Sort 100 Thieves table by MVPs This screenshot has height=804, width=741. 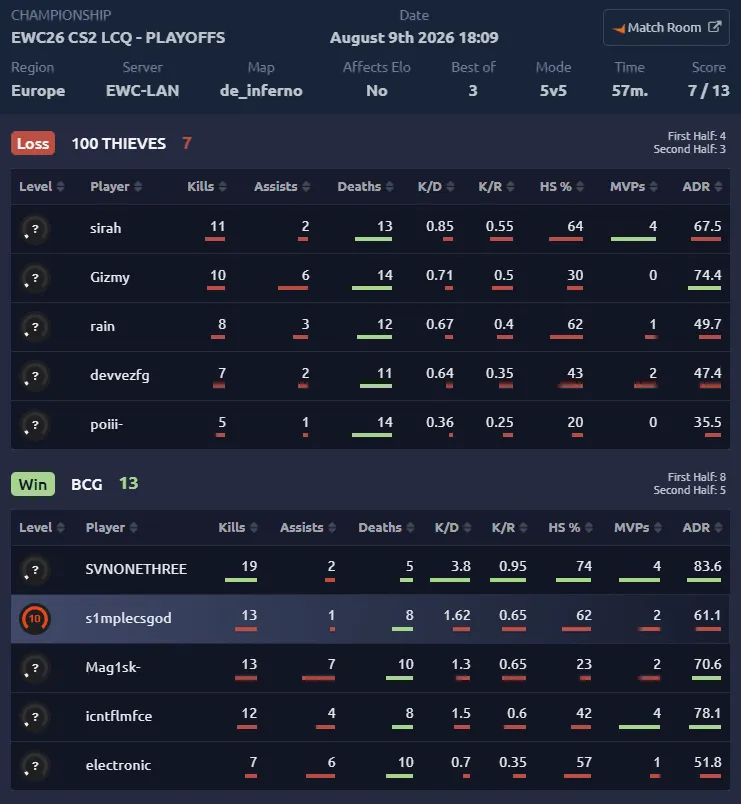634,187
